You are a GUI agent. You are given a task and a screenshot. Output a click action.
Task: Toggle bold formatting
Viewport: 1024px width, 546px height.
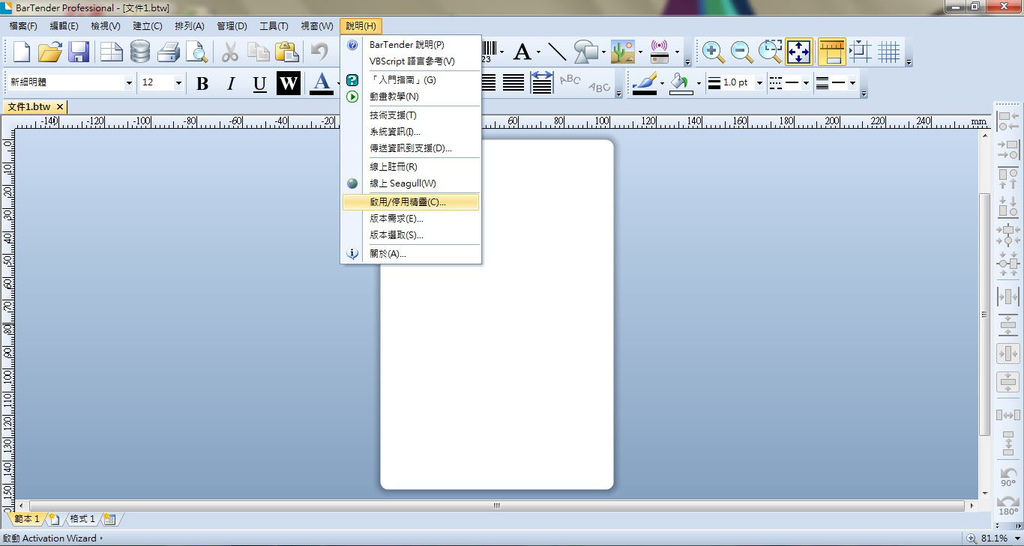click(x=202, y=83)
